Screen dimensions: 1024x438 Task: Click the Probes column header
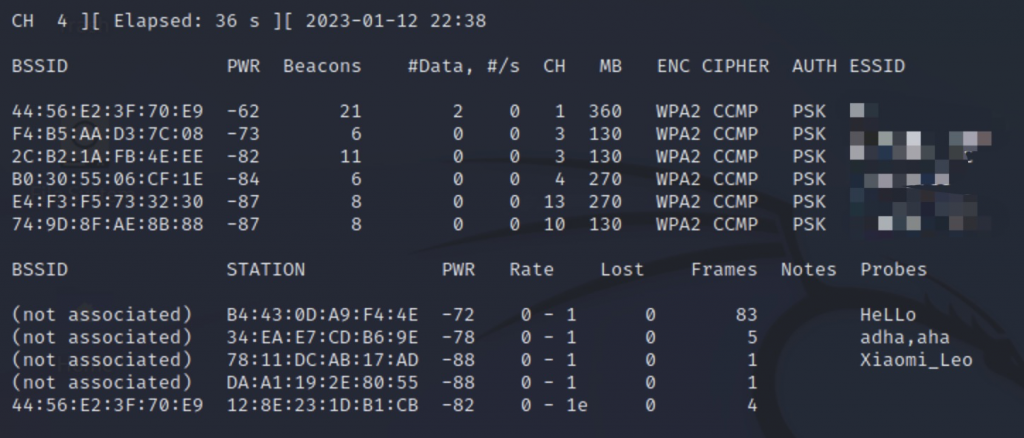click(893, 270)
